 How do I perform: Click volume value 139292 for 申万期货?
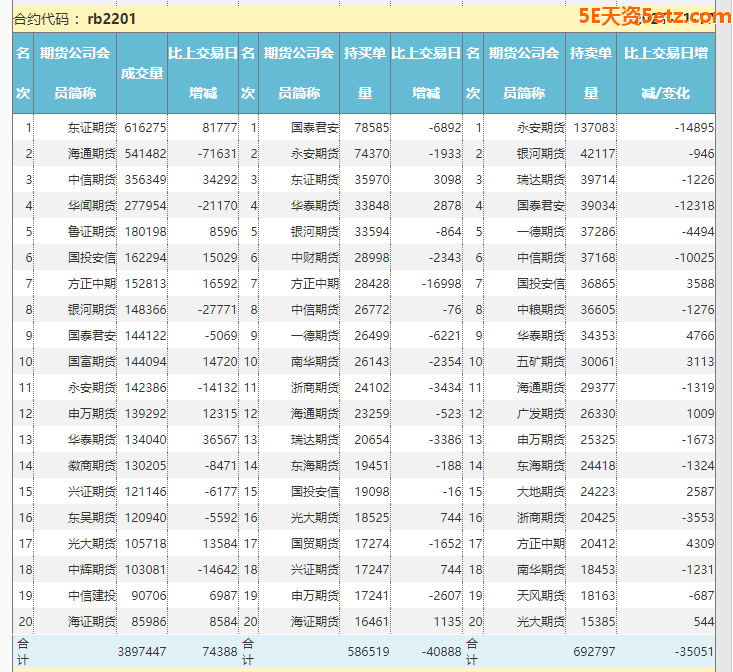tap(145, 414)
